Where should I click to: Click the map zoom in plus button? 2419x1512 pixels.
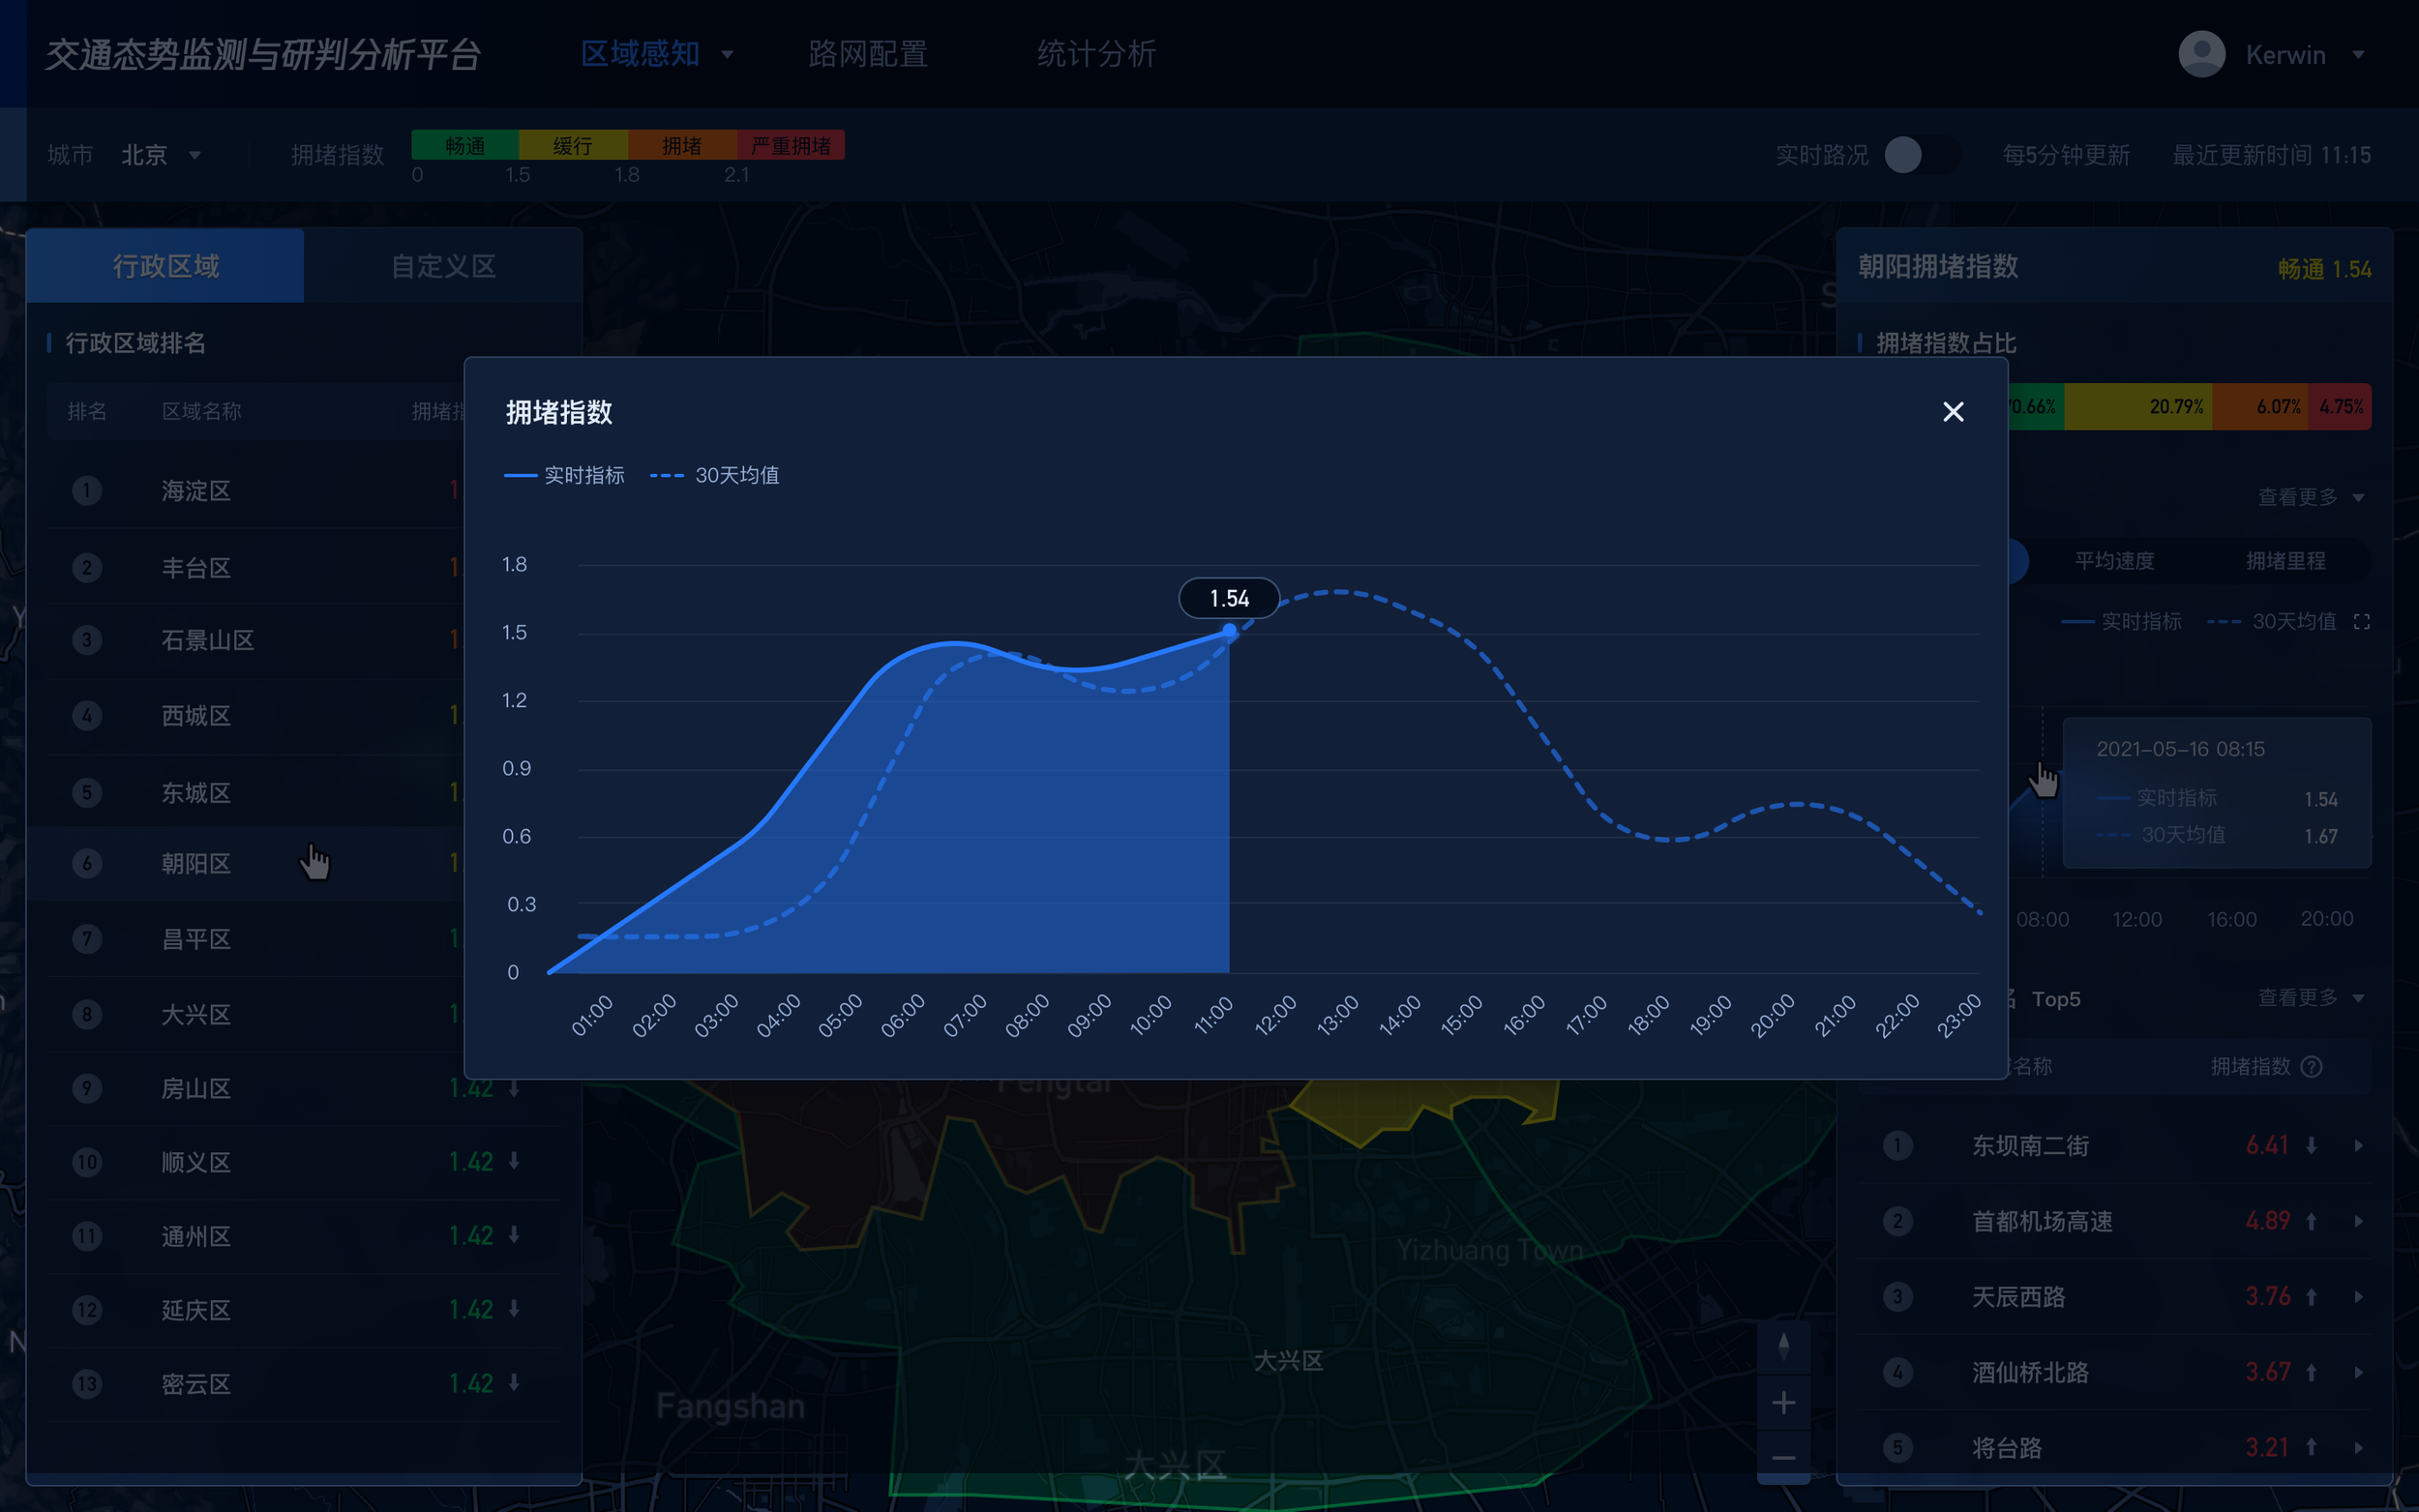(x=1783, y=1403)
